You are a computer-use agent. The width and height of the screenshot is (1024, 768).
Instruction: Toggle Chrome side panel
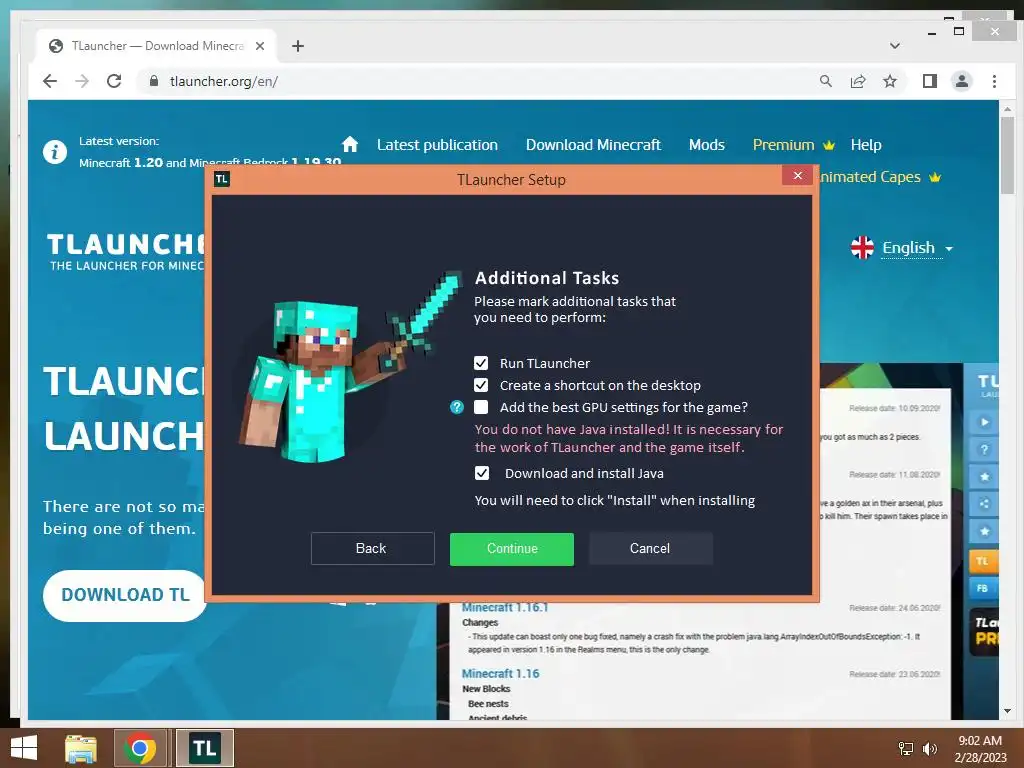[x=929, y=81]
